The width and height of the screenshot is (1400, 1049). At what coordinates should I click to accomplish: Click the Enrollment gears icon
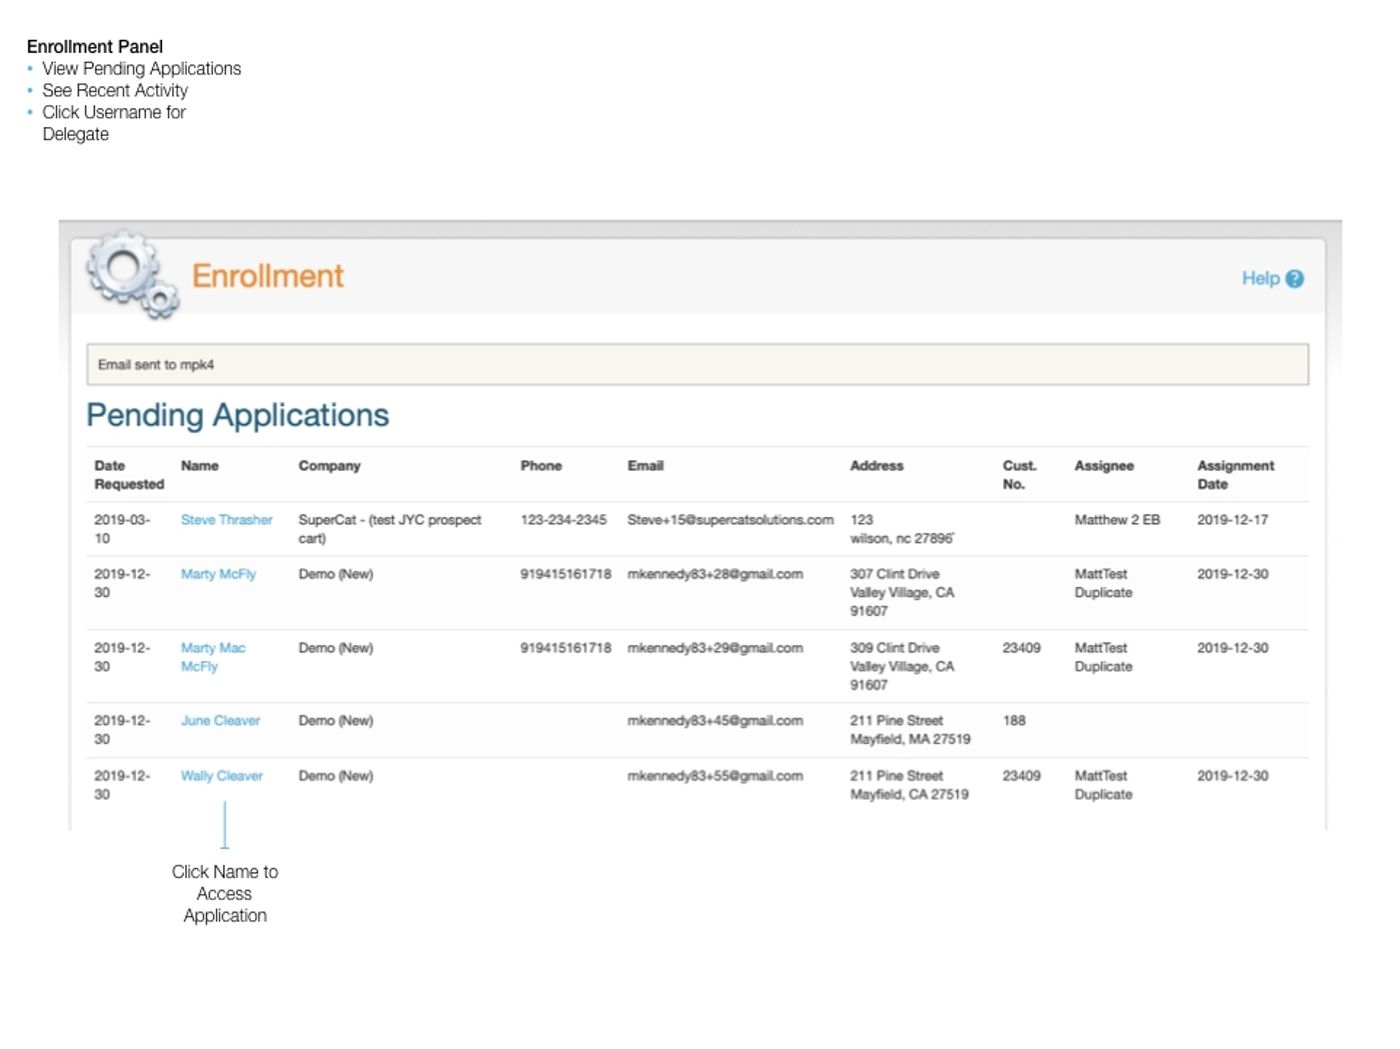pos(132,275)
